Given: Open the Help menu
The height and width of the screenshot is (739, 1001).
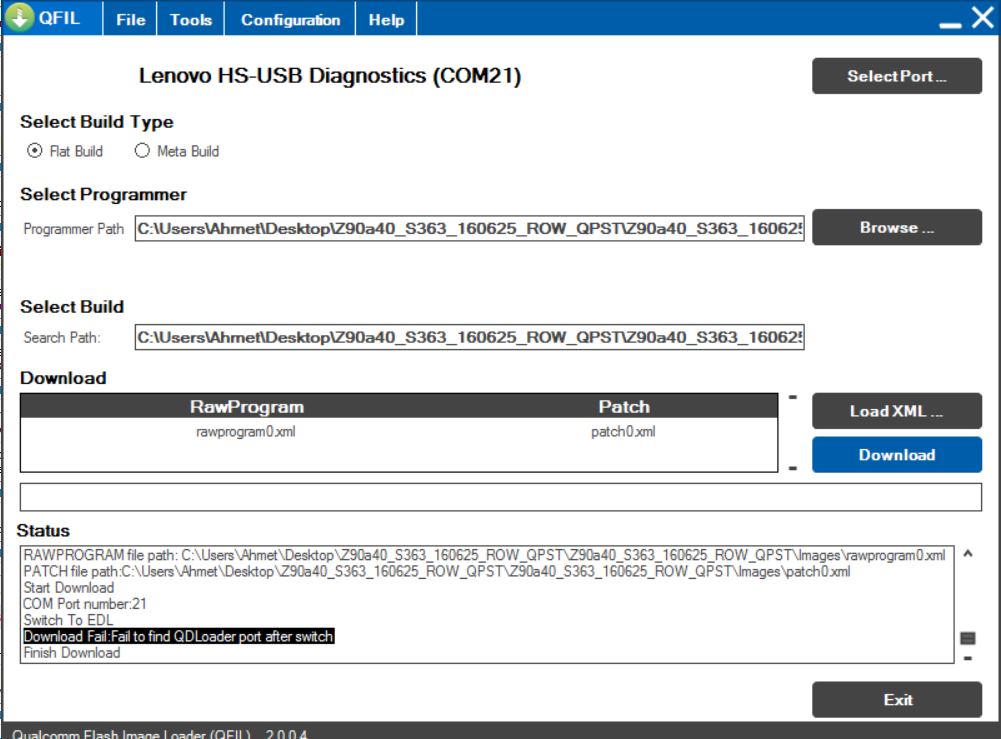Looking at the screenshot, I should [x=386, y=20].
